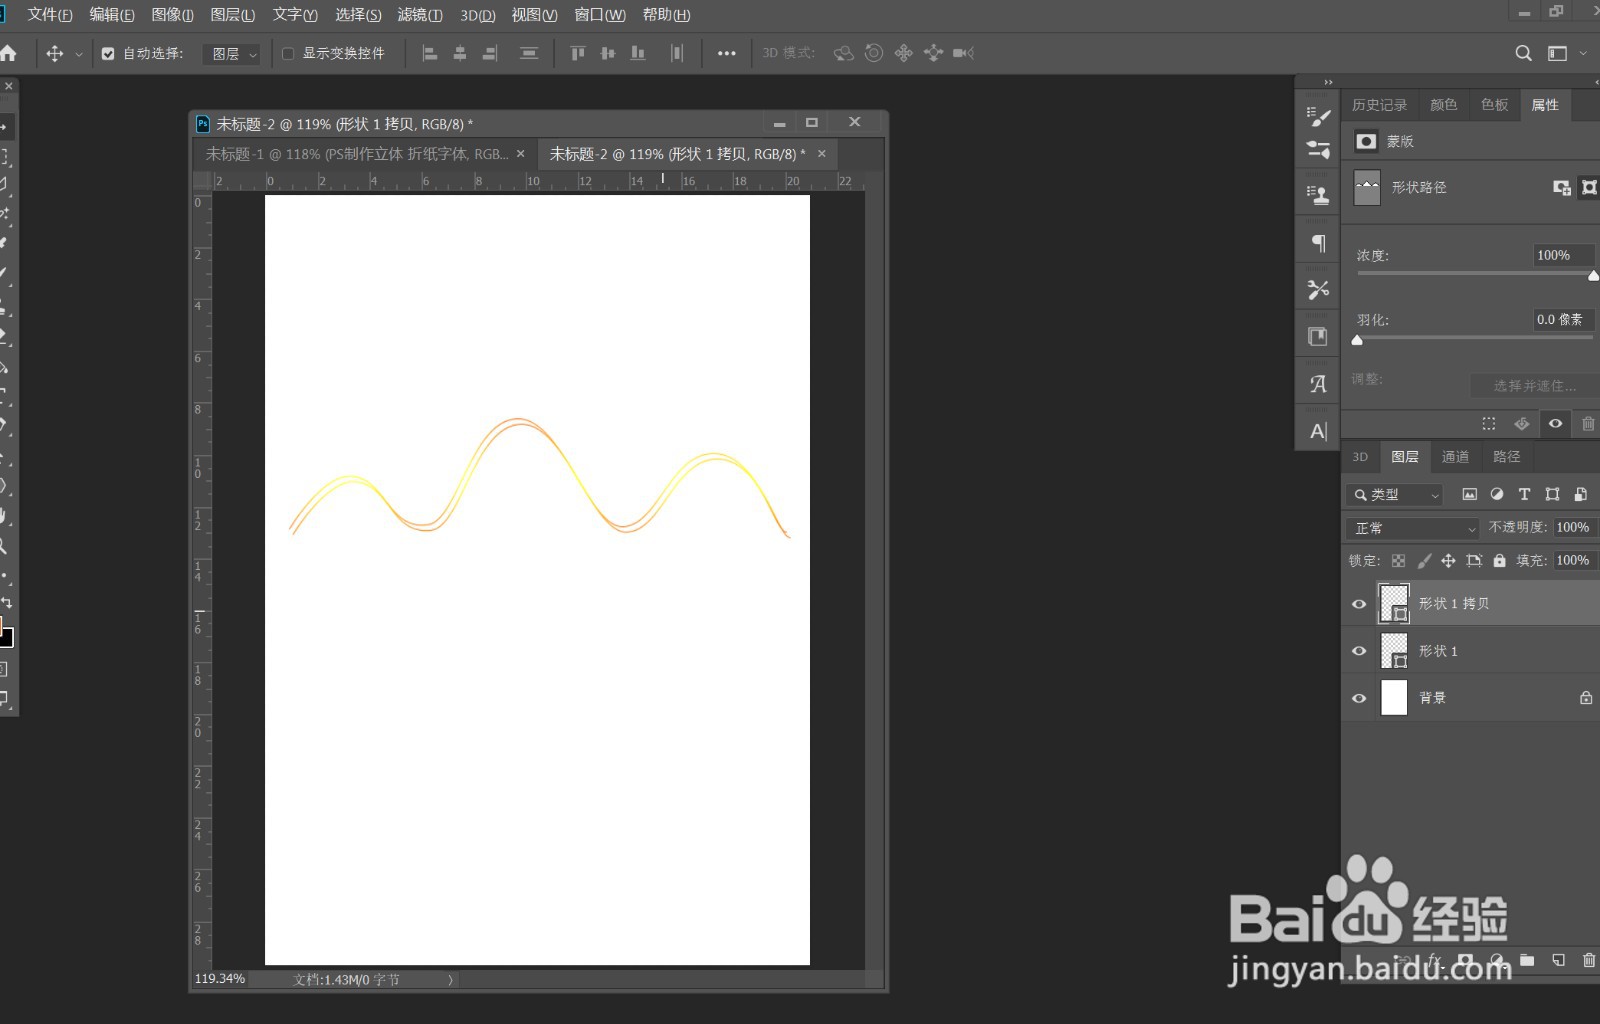Select vector mask icon in Properties
This screenshot has height=1024, width=1600.
pyautogui.click(x=1588, y=187)
